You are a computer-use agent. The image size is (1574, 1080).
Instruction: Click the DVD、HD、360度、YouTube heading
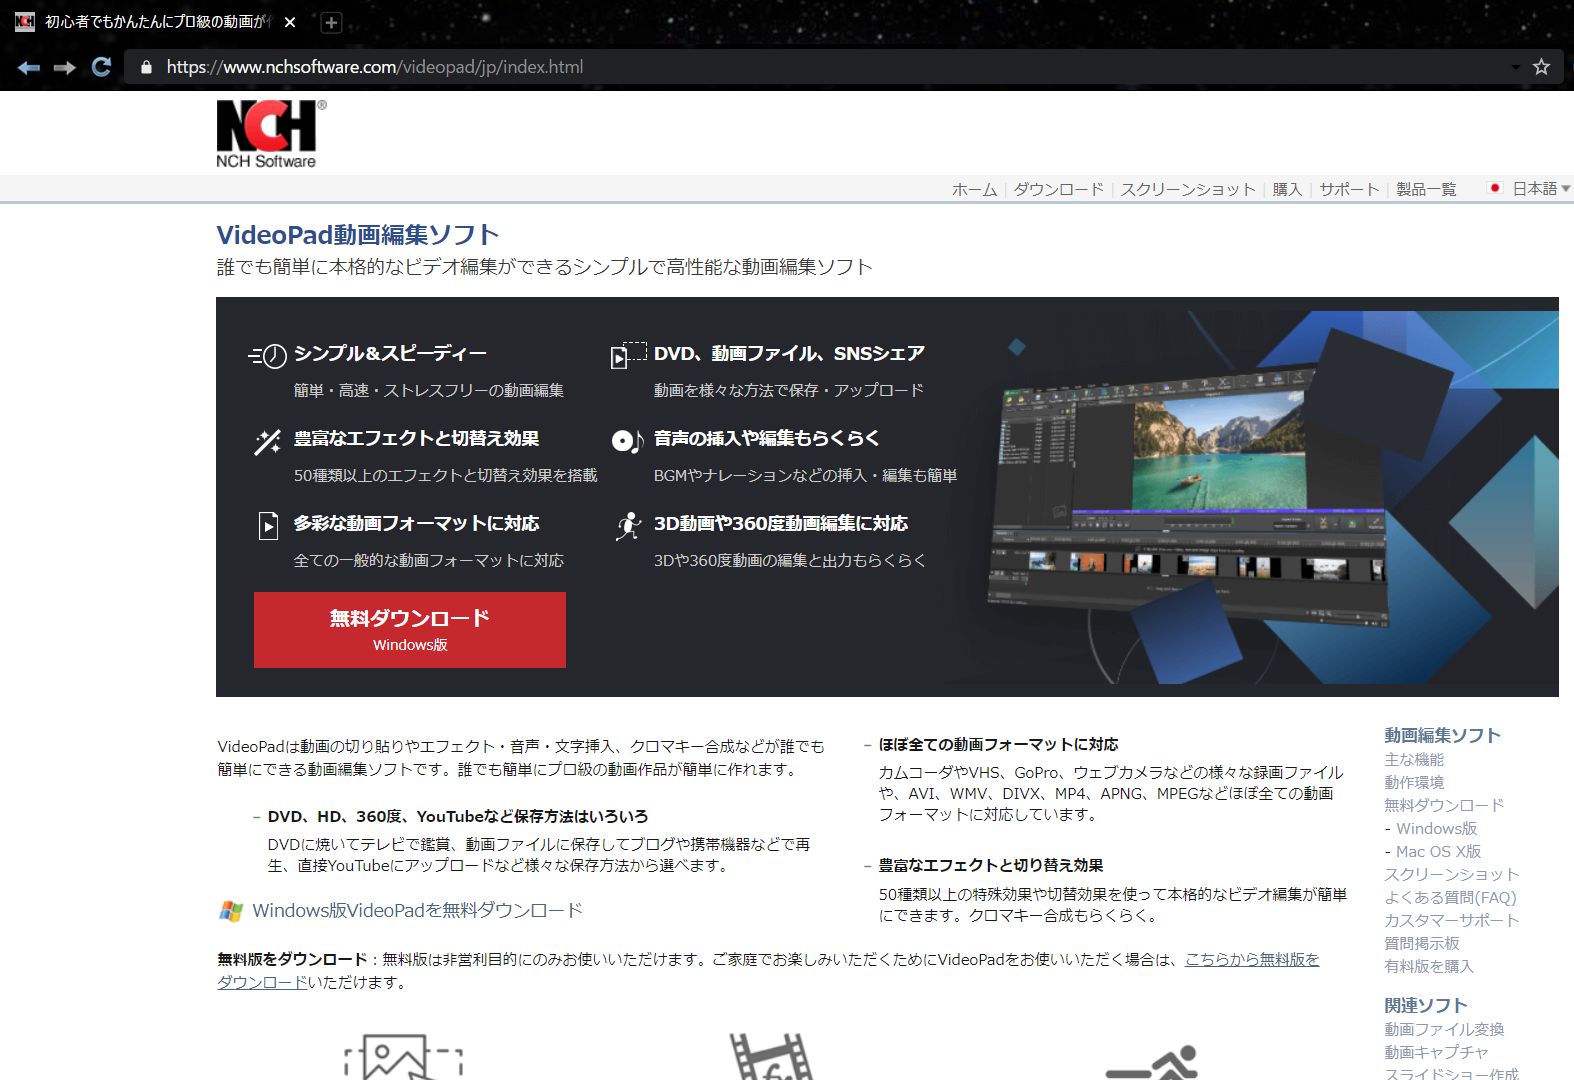pos(458,817)
